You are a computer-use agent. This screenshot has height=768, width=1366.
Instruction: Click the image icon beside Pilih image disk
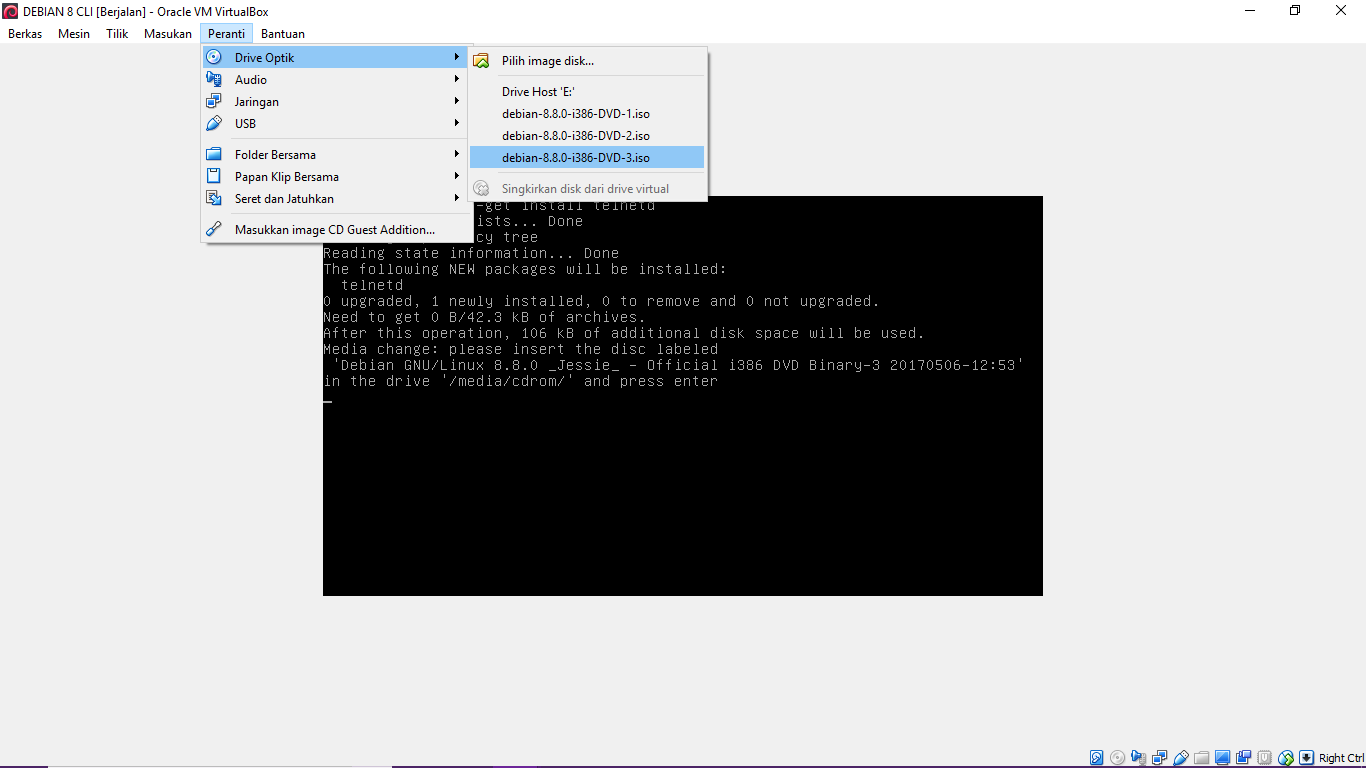point(481,60)
